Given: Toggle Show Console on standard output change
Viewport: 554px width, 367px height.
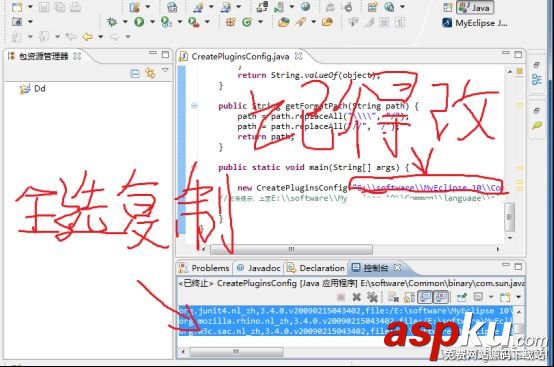Looking at the screenshot, I should [x=425, y=297].
